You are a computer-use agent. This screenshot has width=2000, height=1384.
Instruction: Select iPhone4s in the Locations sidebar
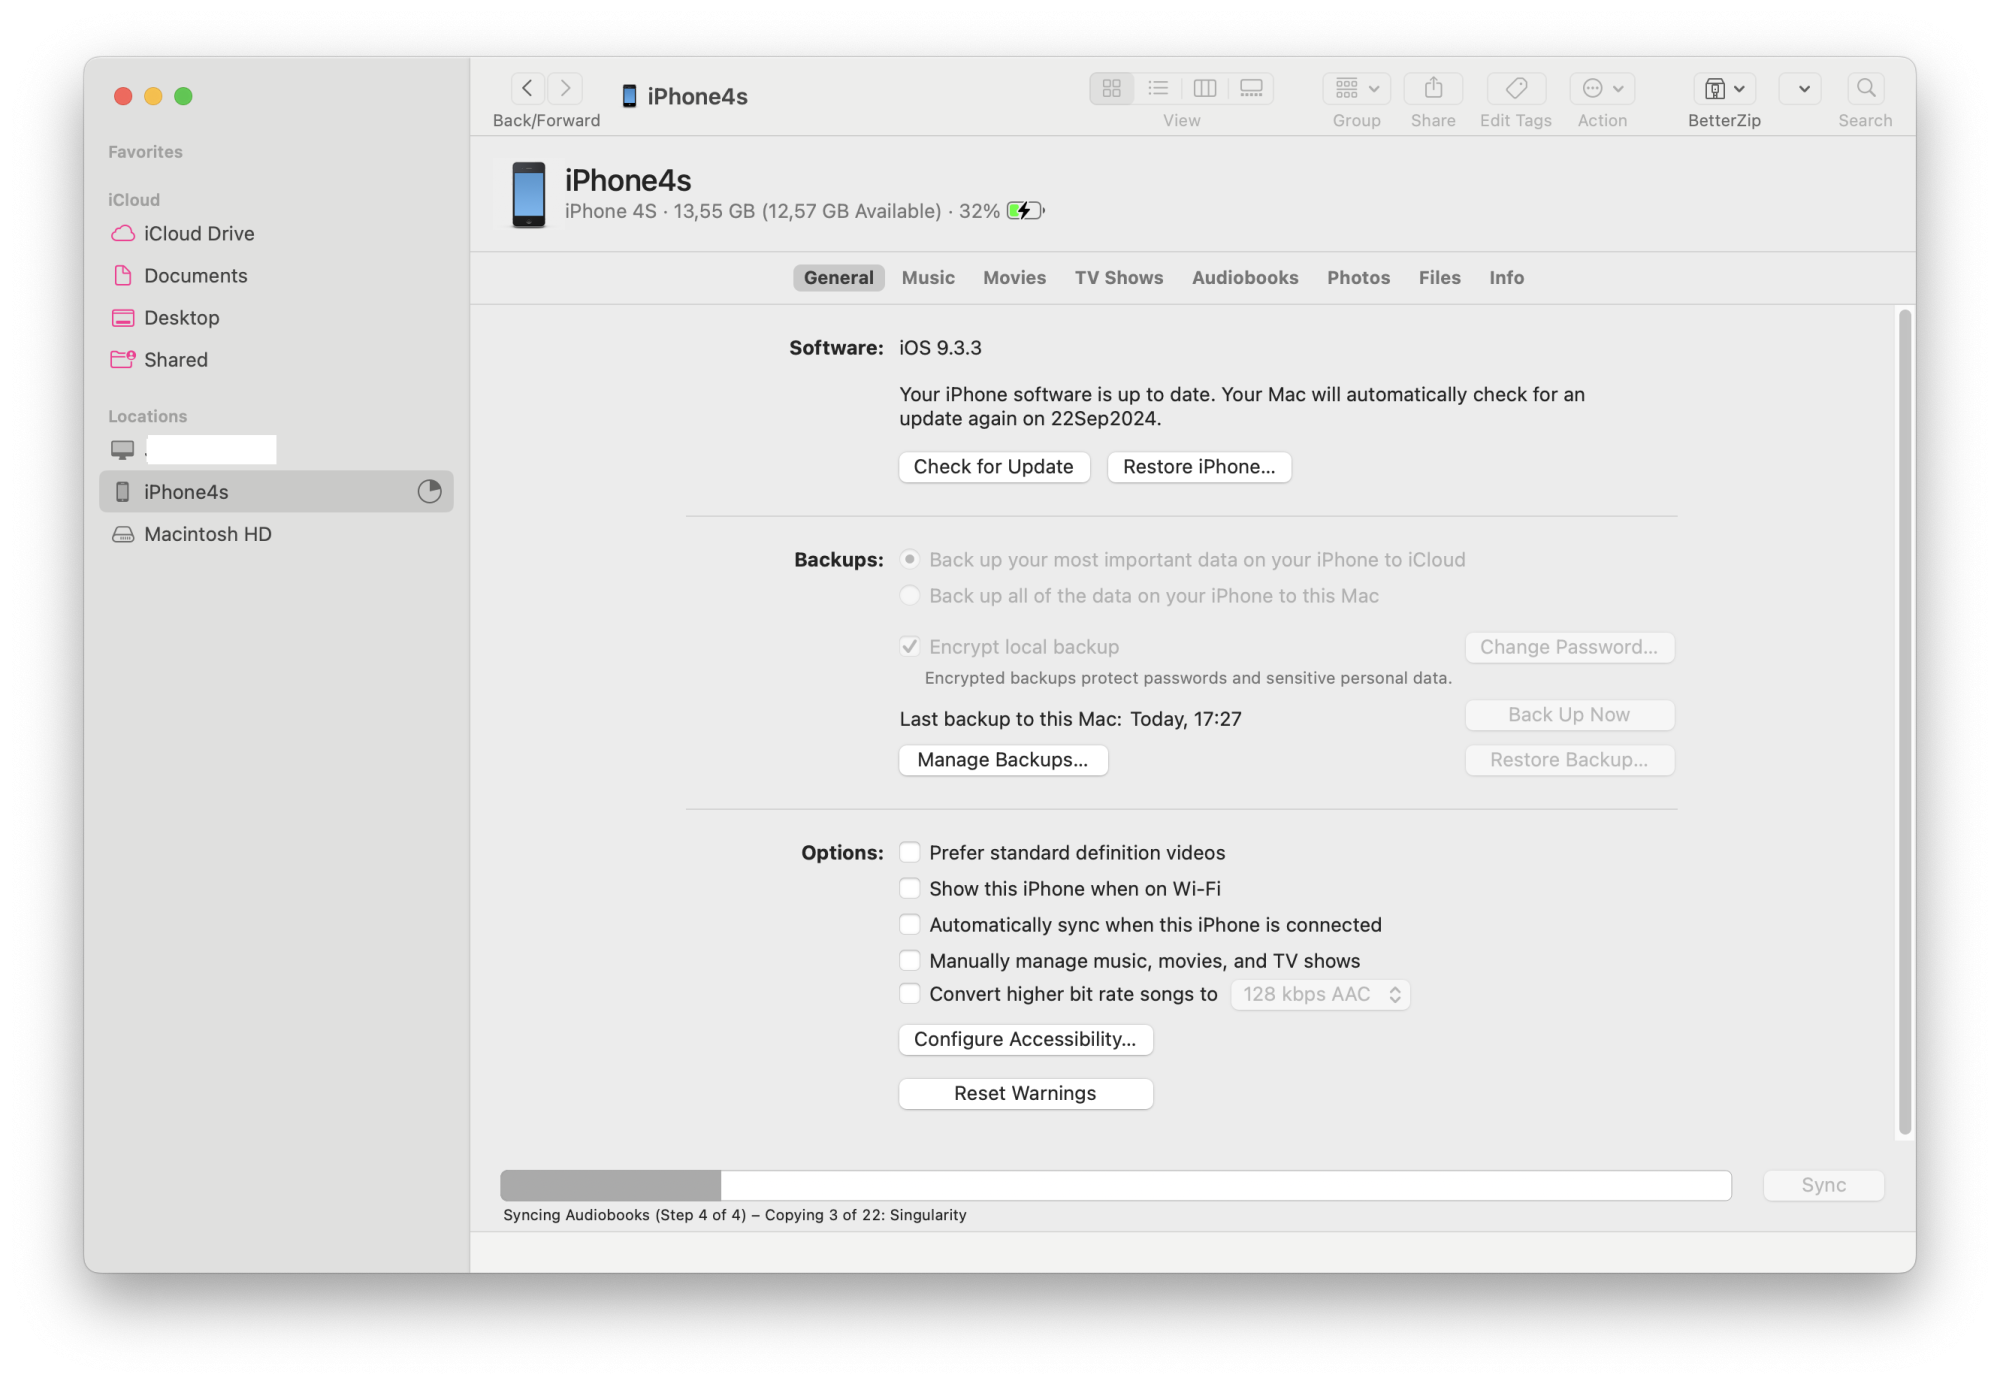pyautogui.click(x=276, y=492)
